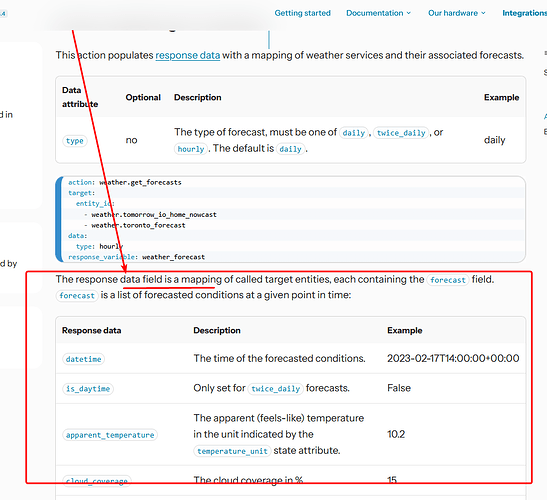Click the Example header in attribute table
Viewport: 547px width, 500px height.
[x=501, y=97]
